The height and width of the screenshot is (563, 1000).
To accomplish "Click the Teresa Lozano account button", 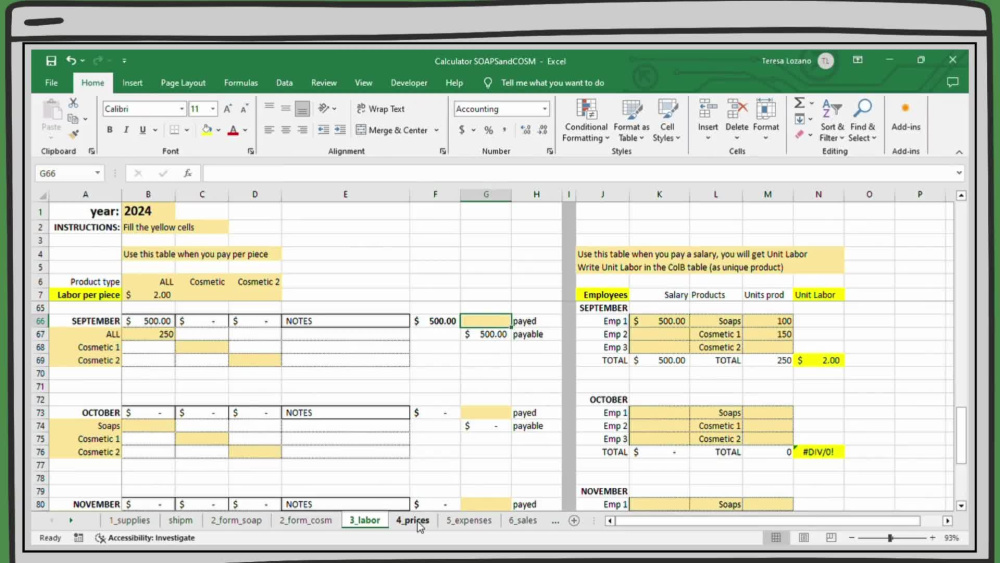I will (797, 61).
